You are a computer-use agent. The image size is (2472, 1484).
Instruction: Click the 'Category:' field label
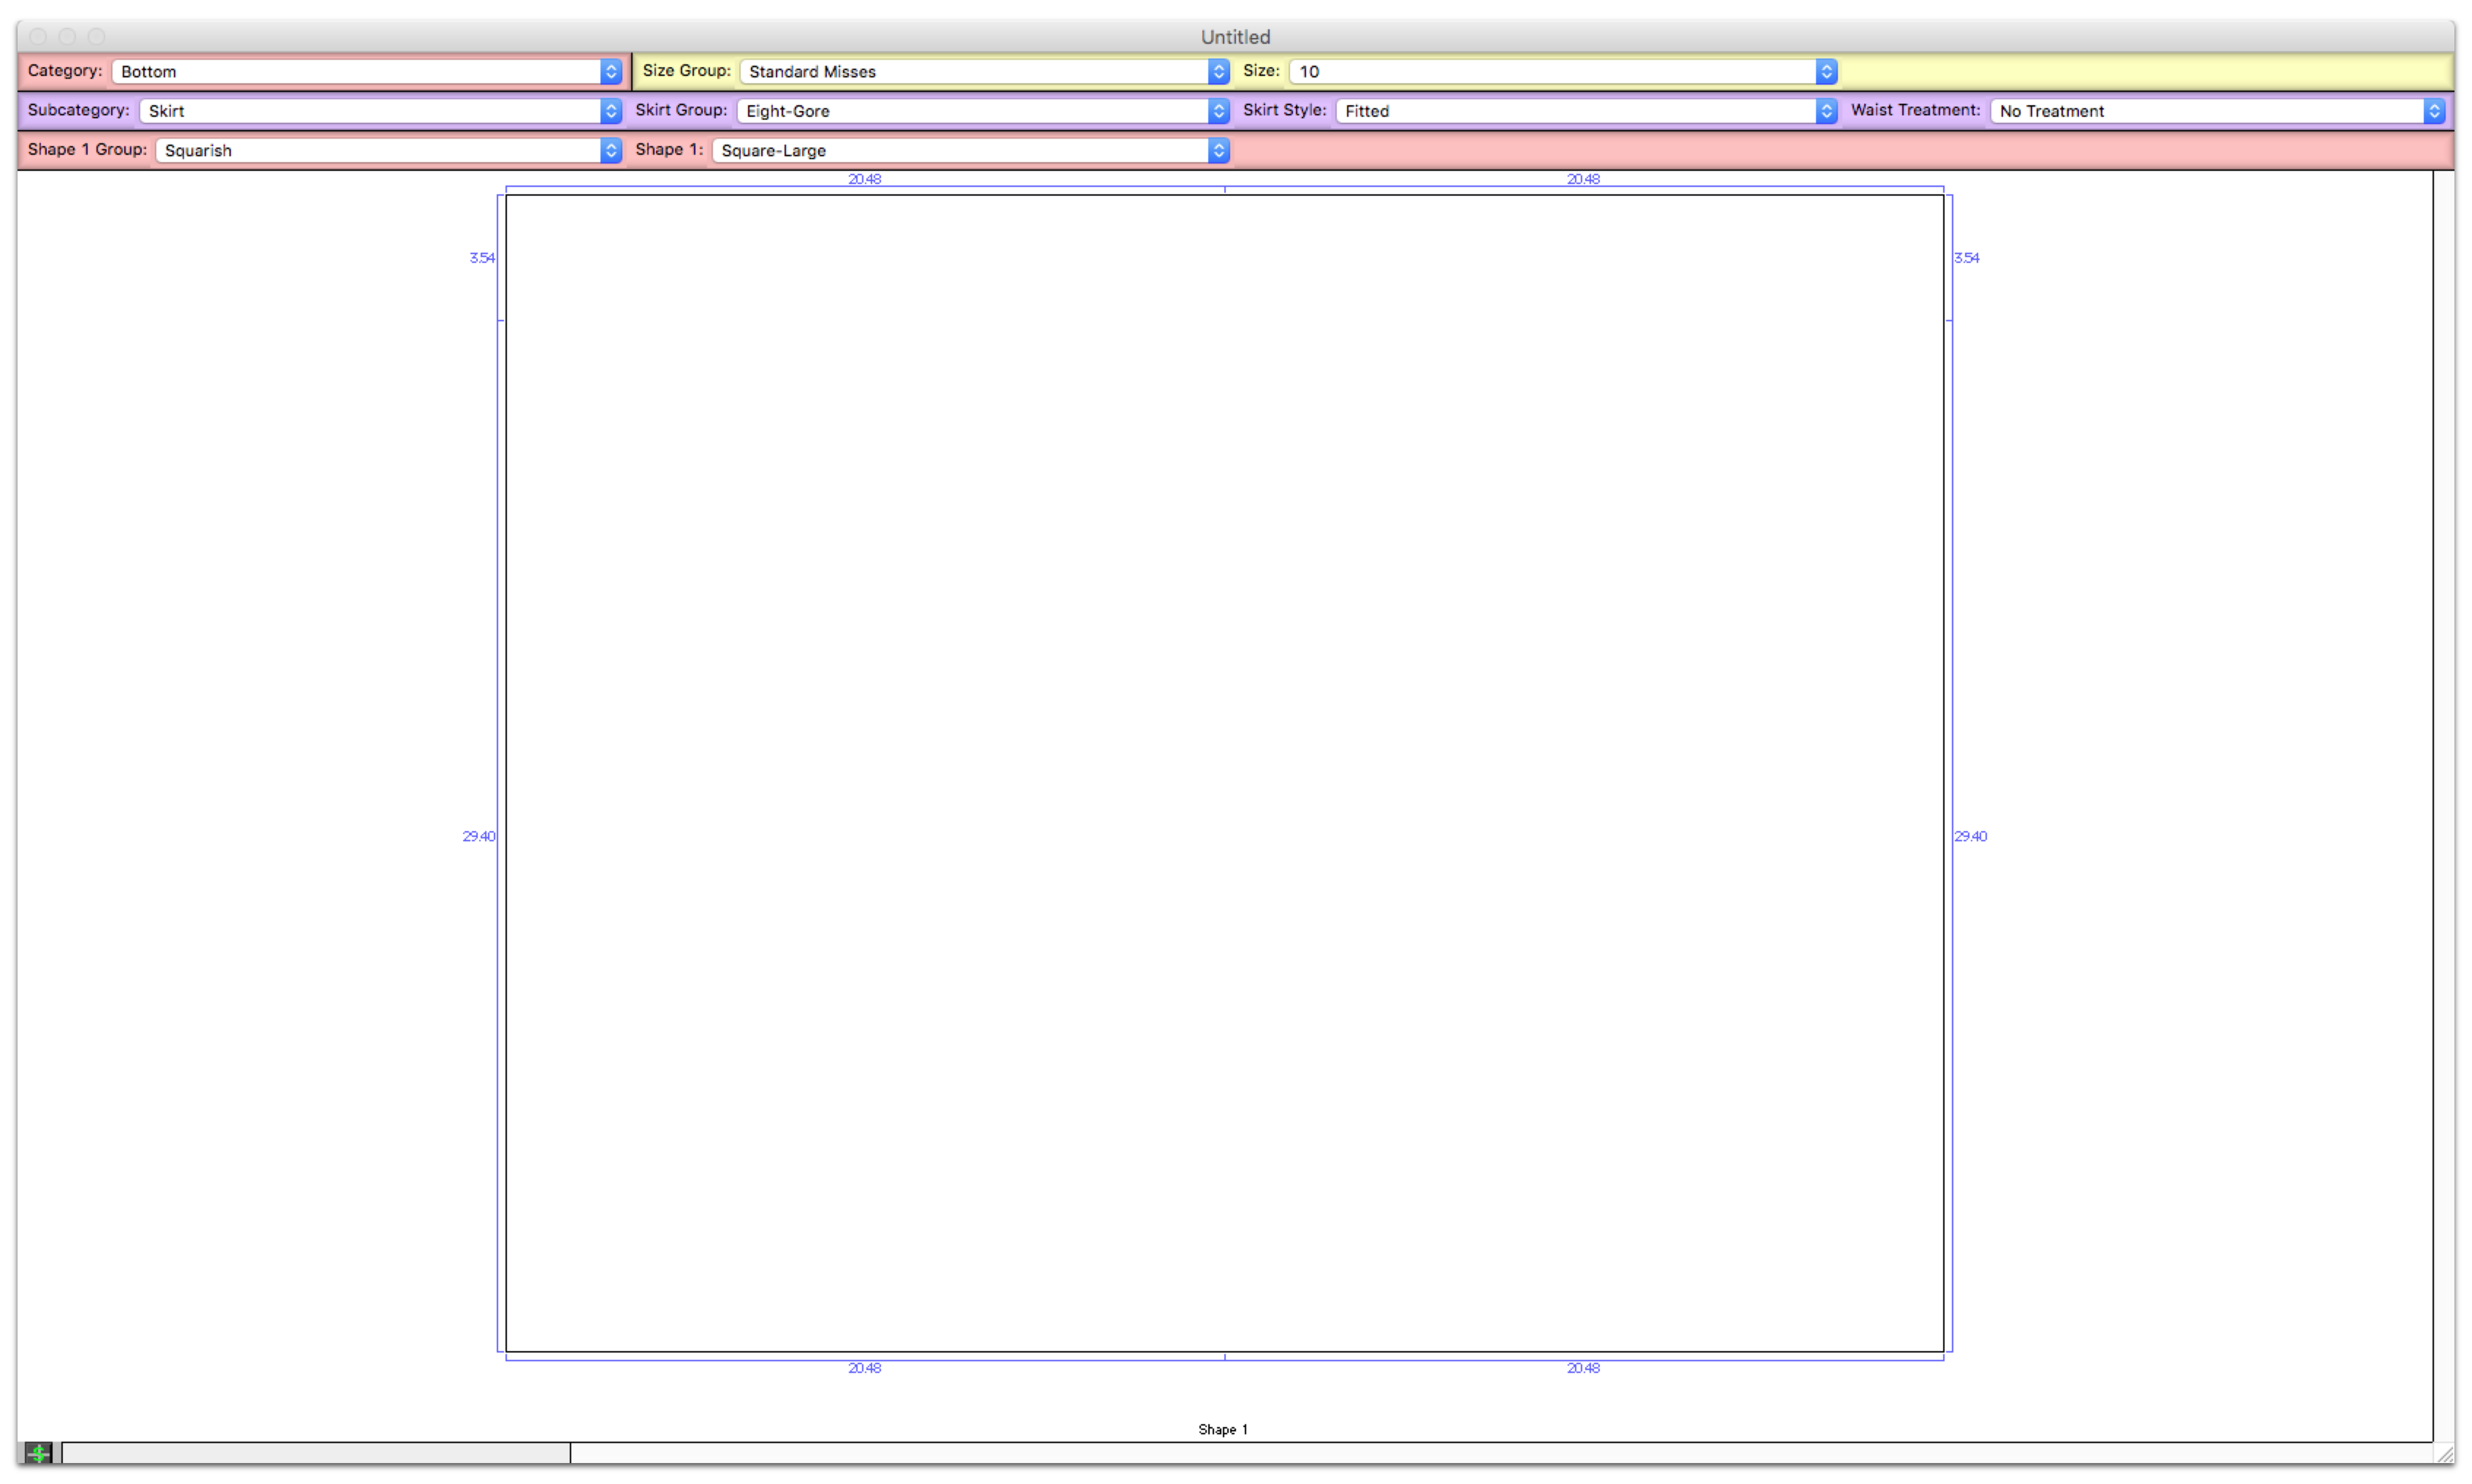(x=65, y=71)
